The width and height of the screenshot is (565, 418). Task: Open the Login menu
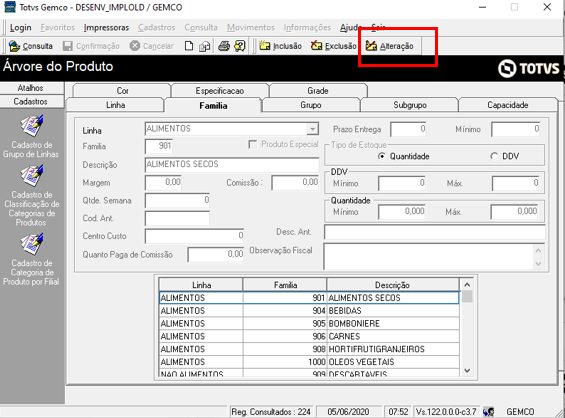coord(21,28)
